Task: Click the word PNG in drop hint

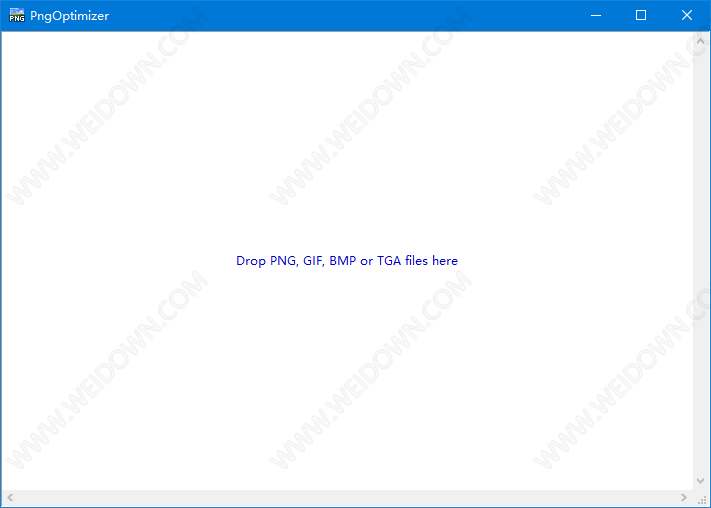Action: 283,261
